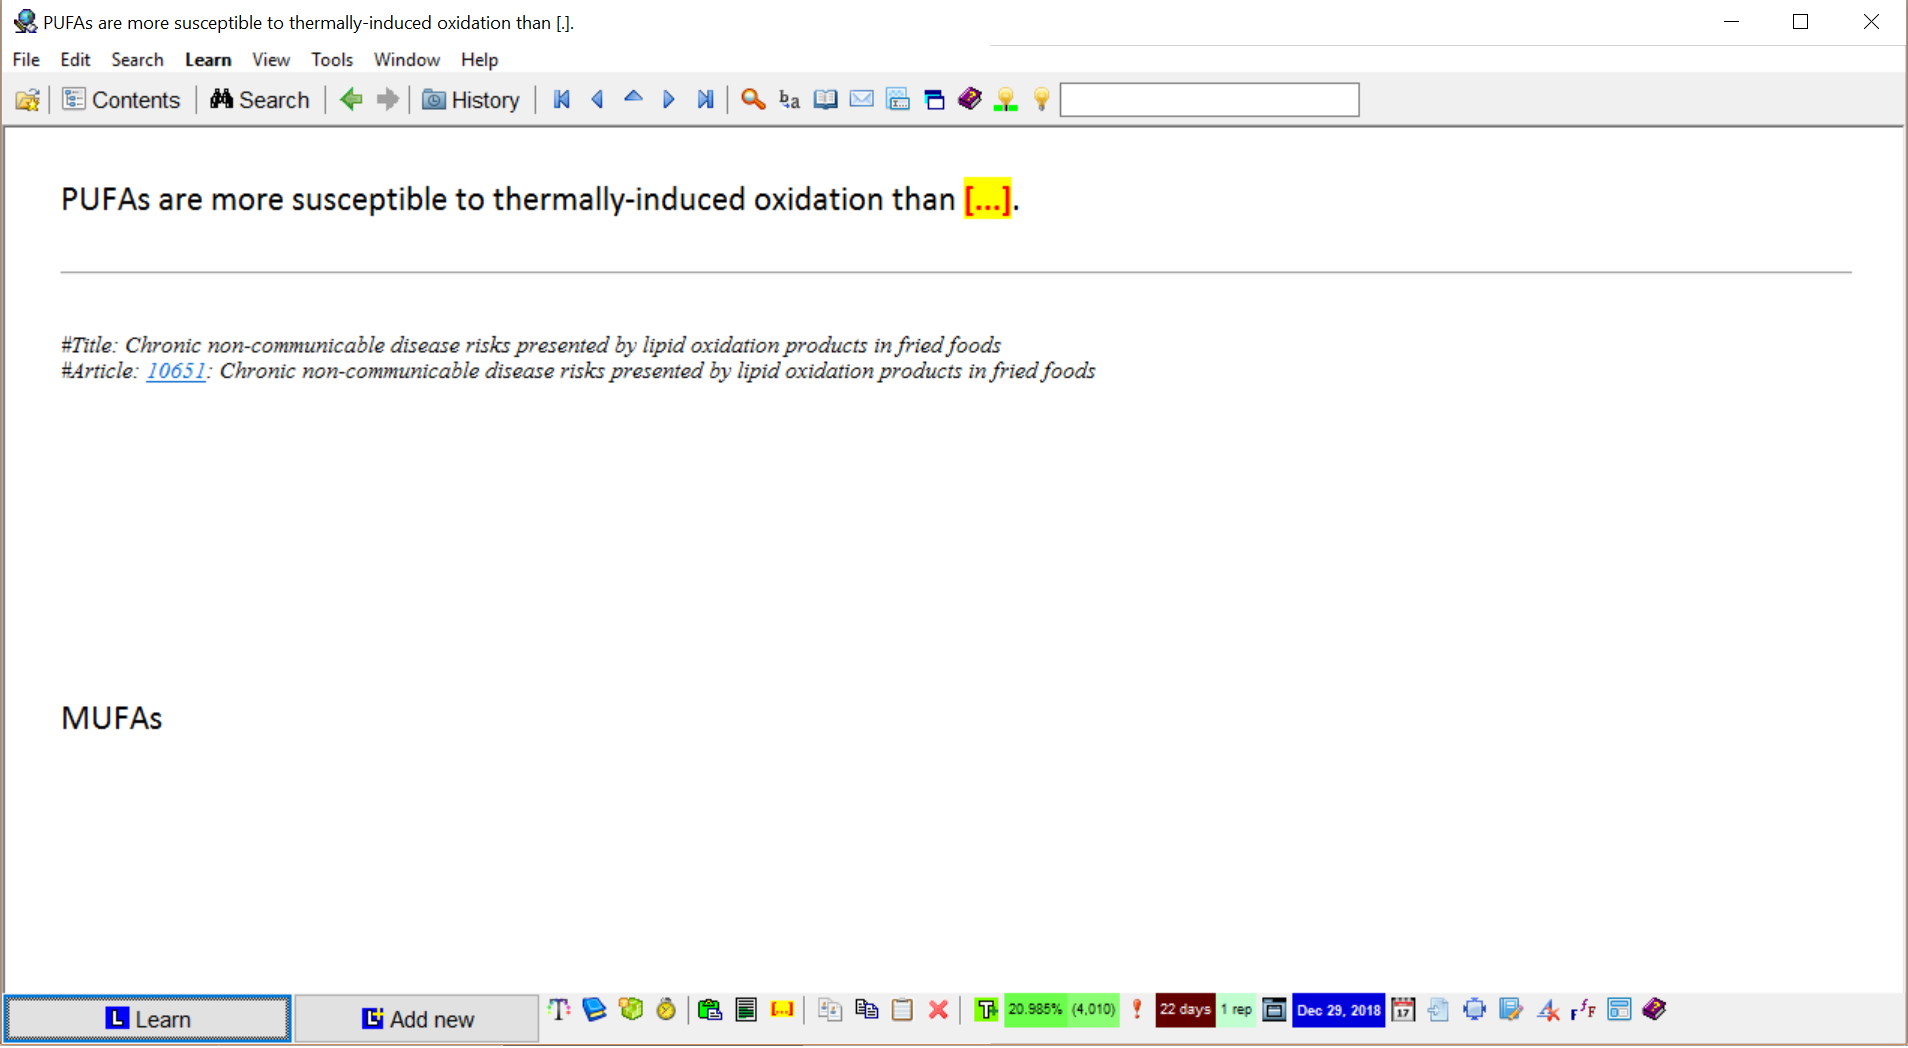Click the highlighted [...] cloze placeholder

point(987,199)
